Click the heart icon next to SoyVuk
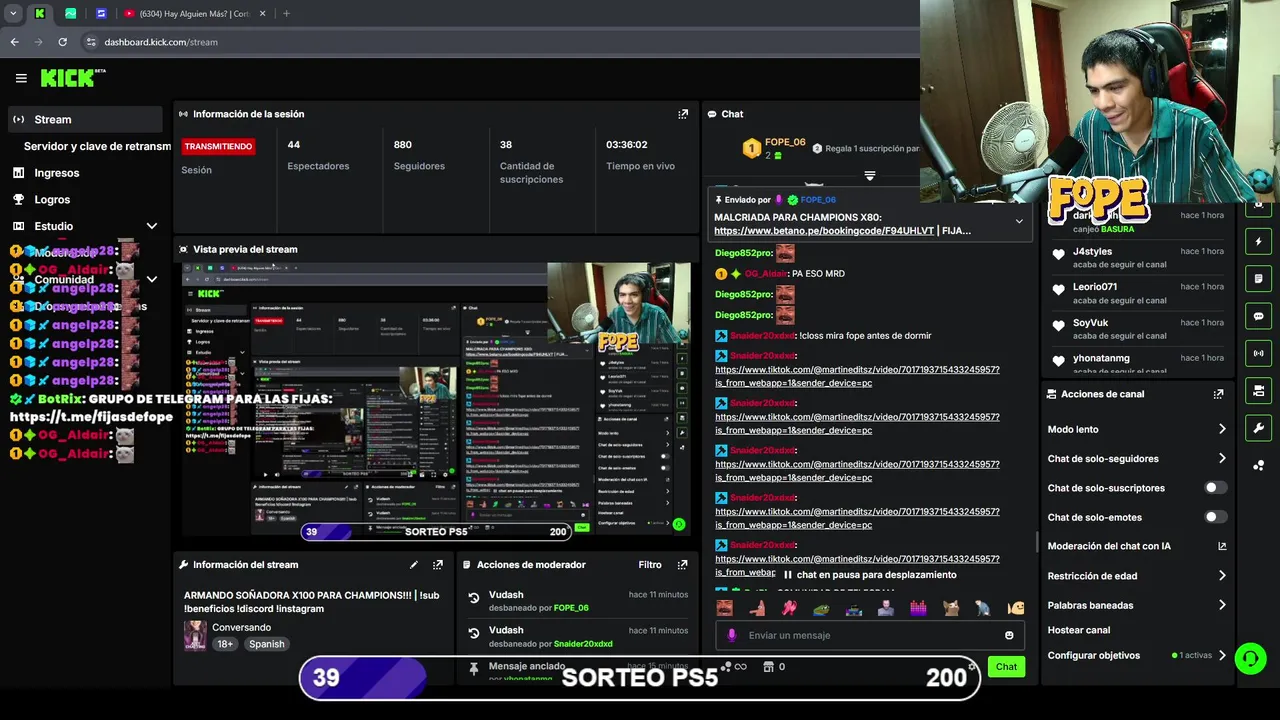This screenshot has height=720, width=1280. tap(1059, 326)
